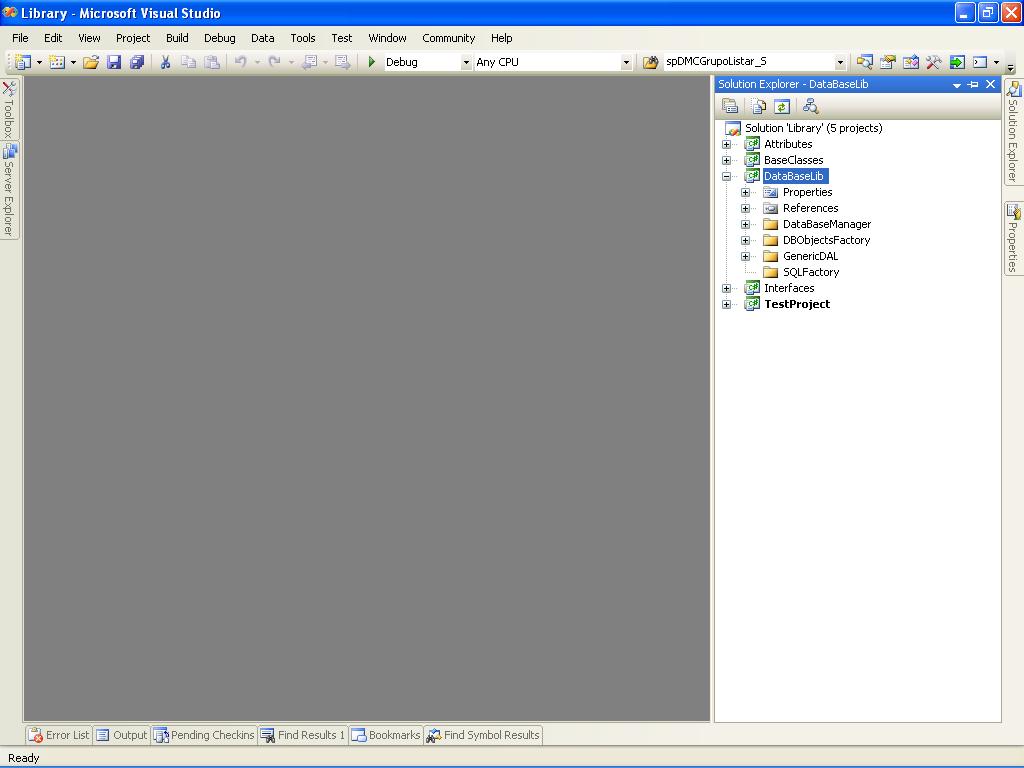The width and height of the screenshot is (1024, 768).
Task: Open the Debug configuration dropdown
Action: [x=466, y=62]
